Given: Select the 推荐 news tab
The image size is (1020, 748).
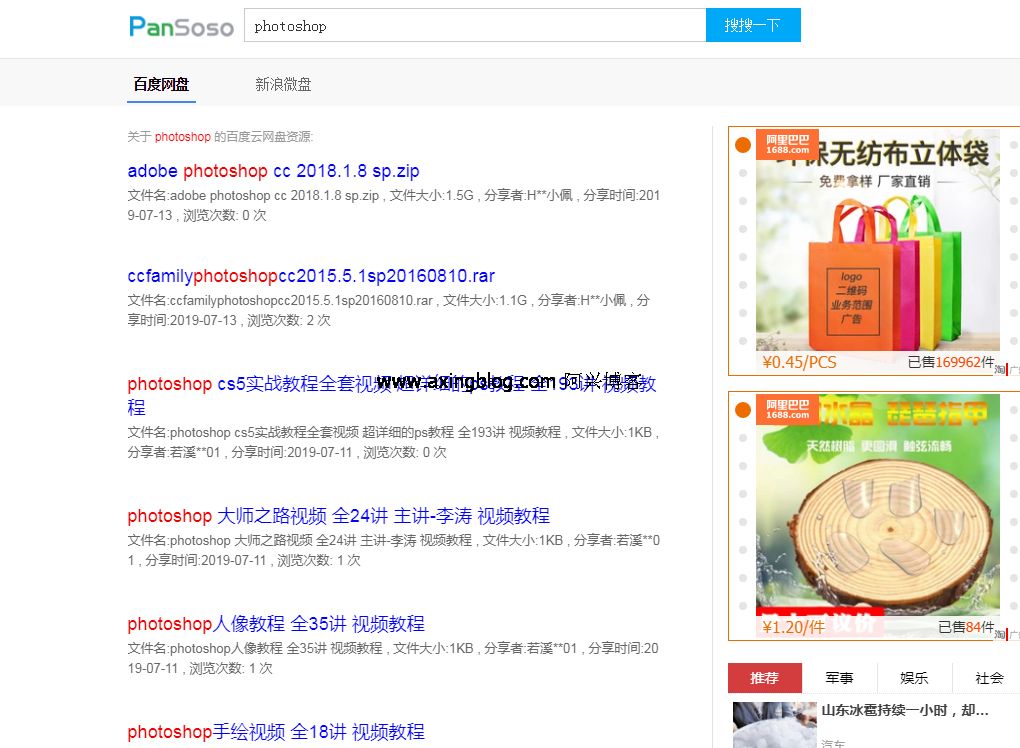Looking at the screenshot, I should click(x=764, y=678).
